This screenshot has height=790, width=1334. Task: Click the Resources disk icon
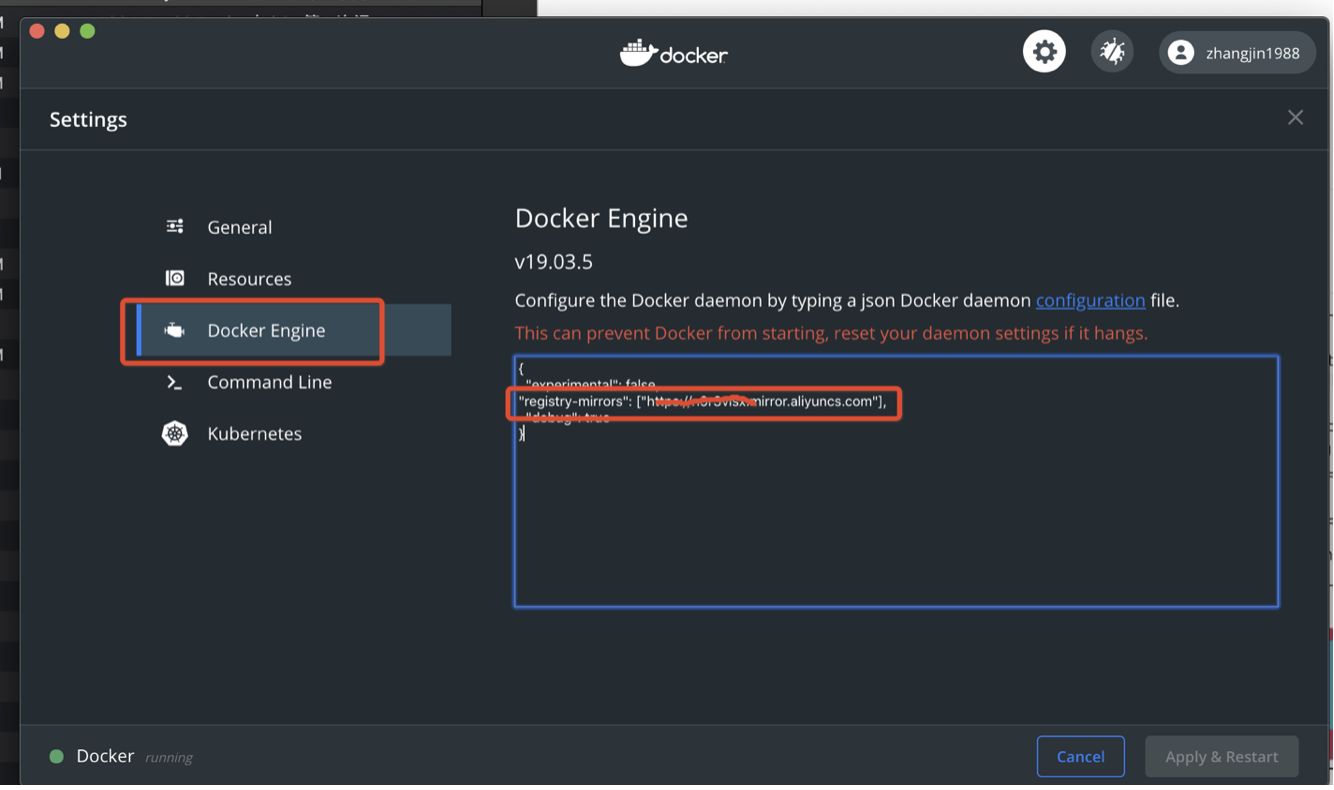pos(175,278)
